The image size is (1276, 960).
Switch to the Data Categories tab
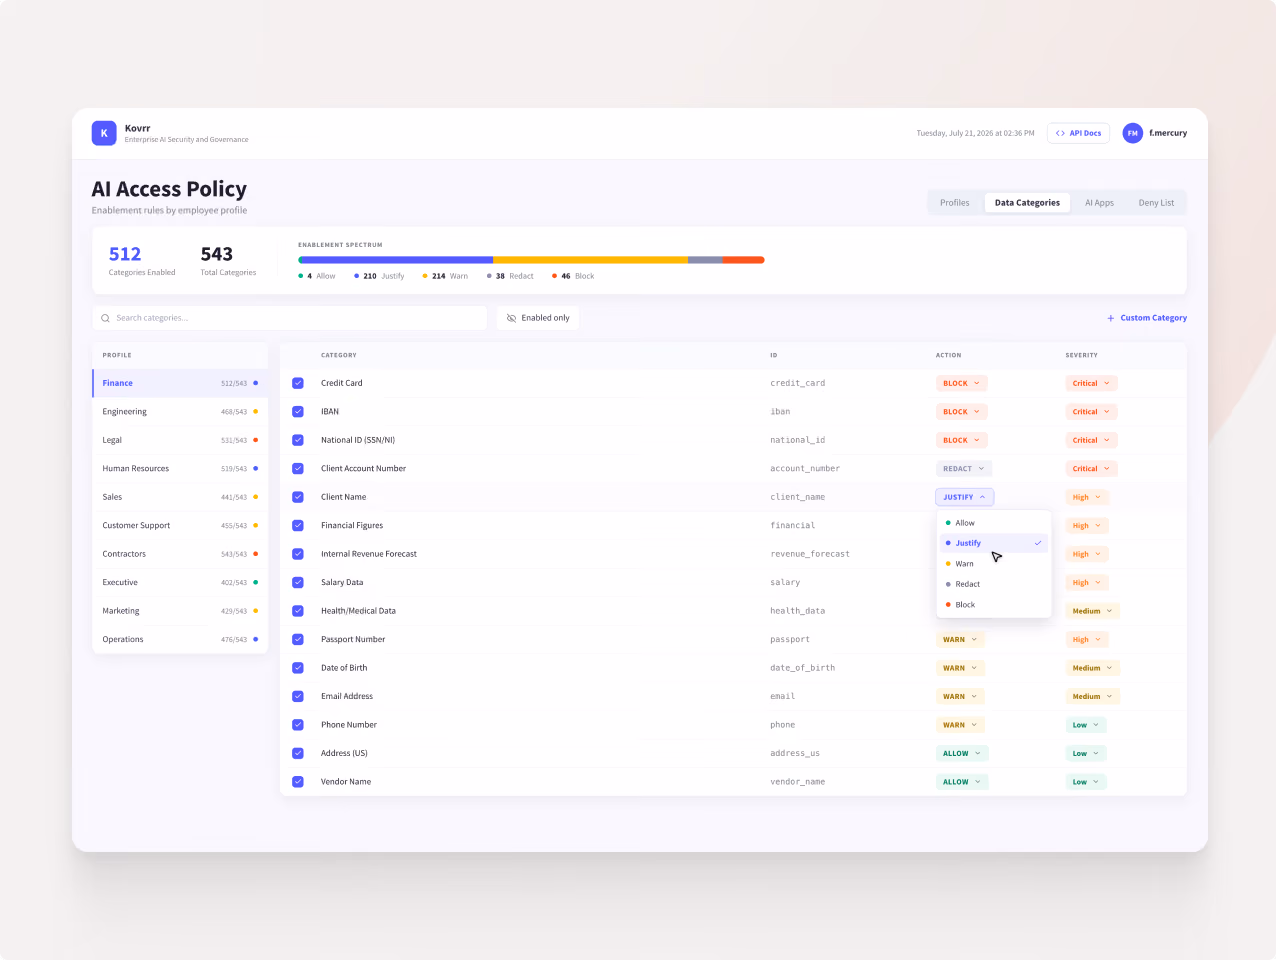click(x=1027, y=203)
